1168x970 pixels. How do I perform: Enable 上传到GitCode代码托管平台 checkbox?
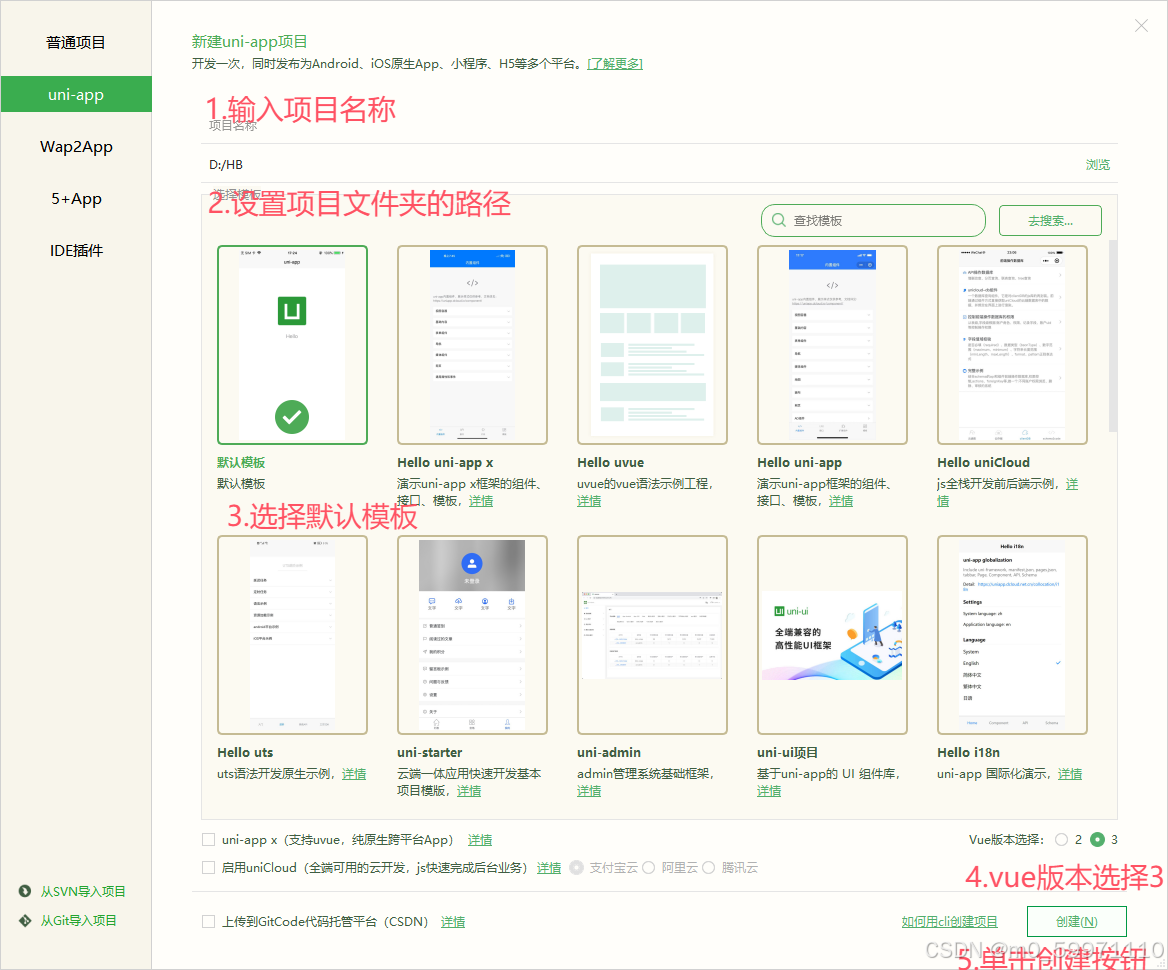pos(209,922)
